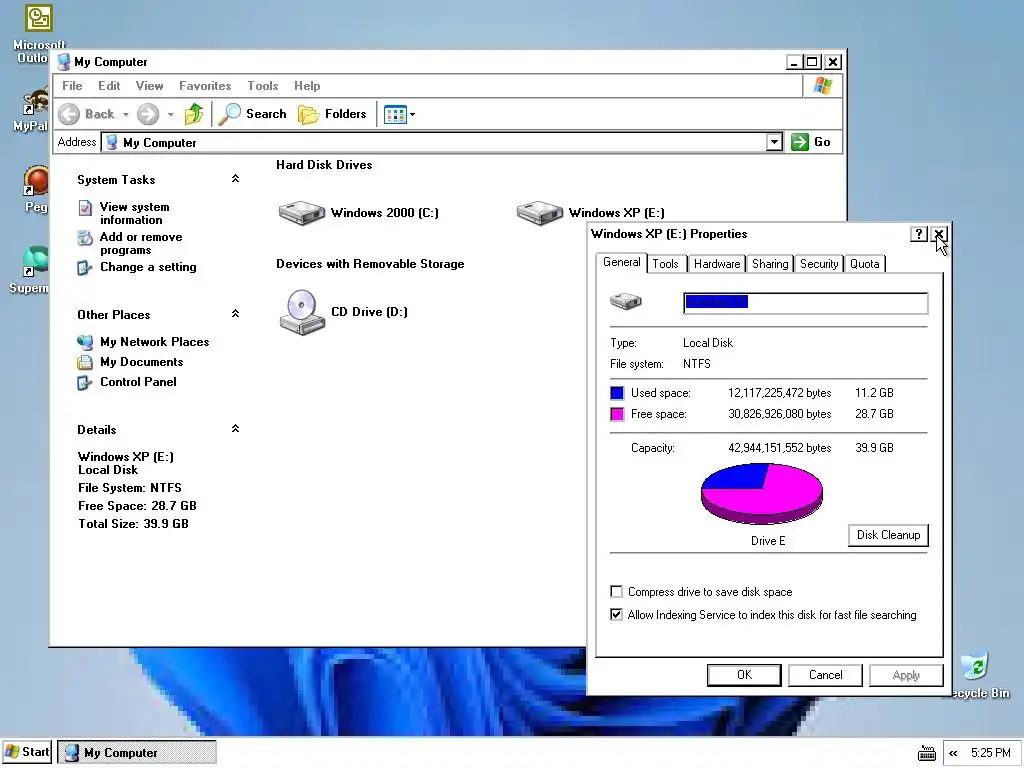
Task: Open the Back button history dropdown
Action: 125,115
